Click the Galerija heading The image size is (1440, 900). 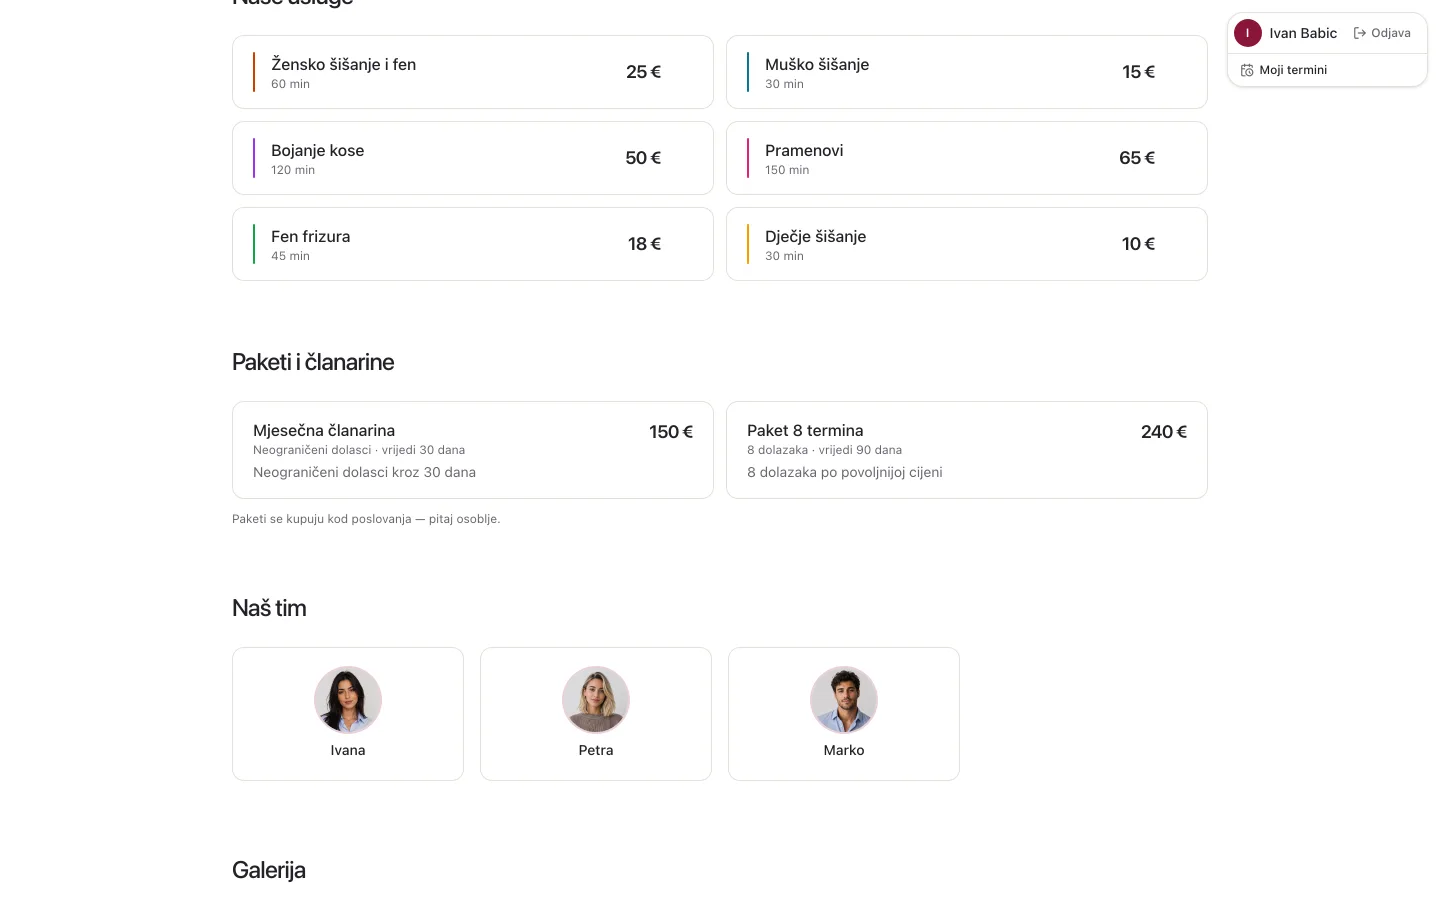click(269, 870)
